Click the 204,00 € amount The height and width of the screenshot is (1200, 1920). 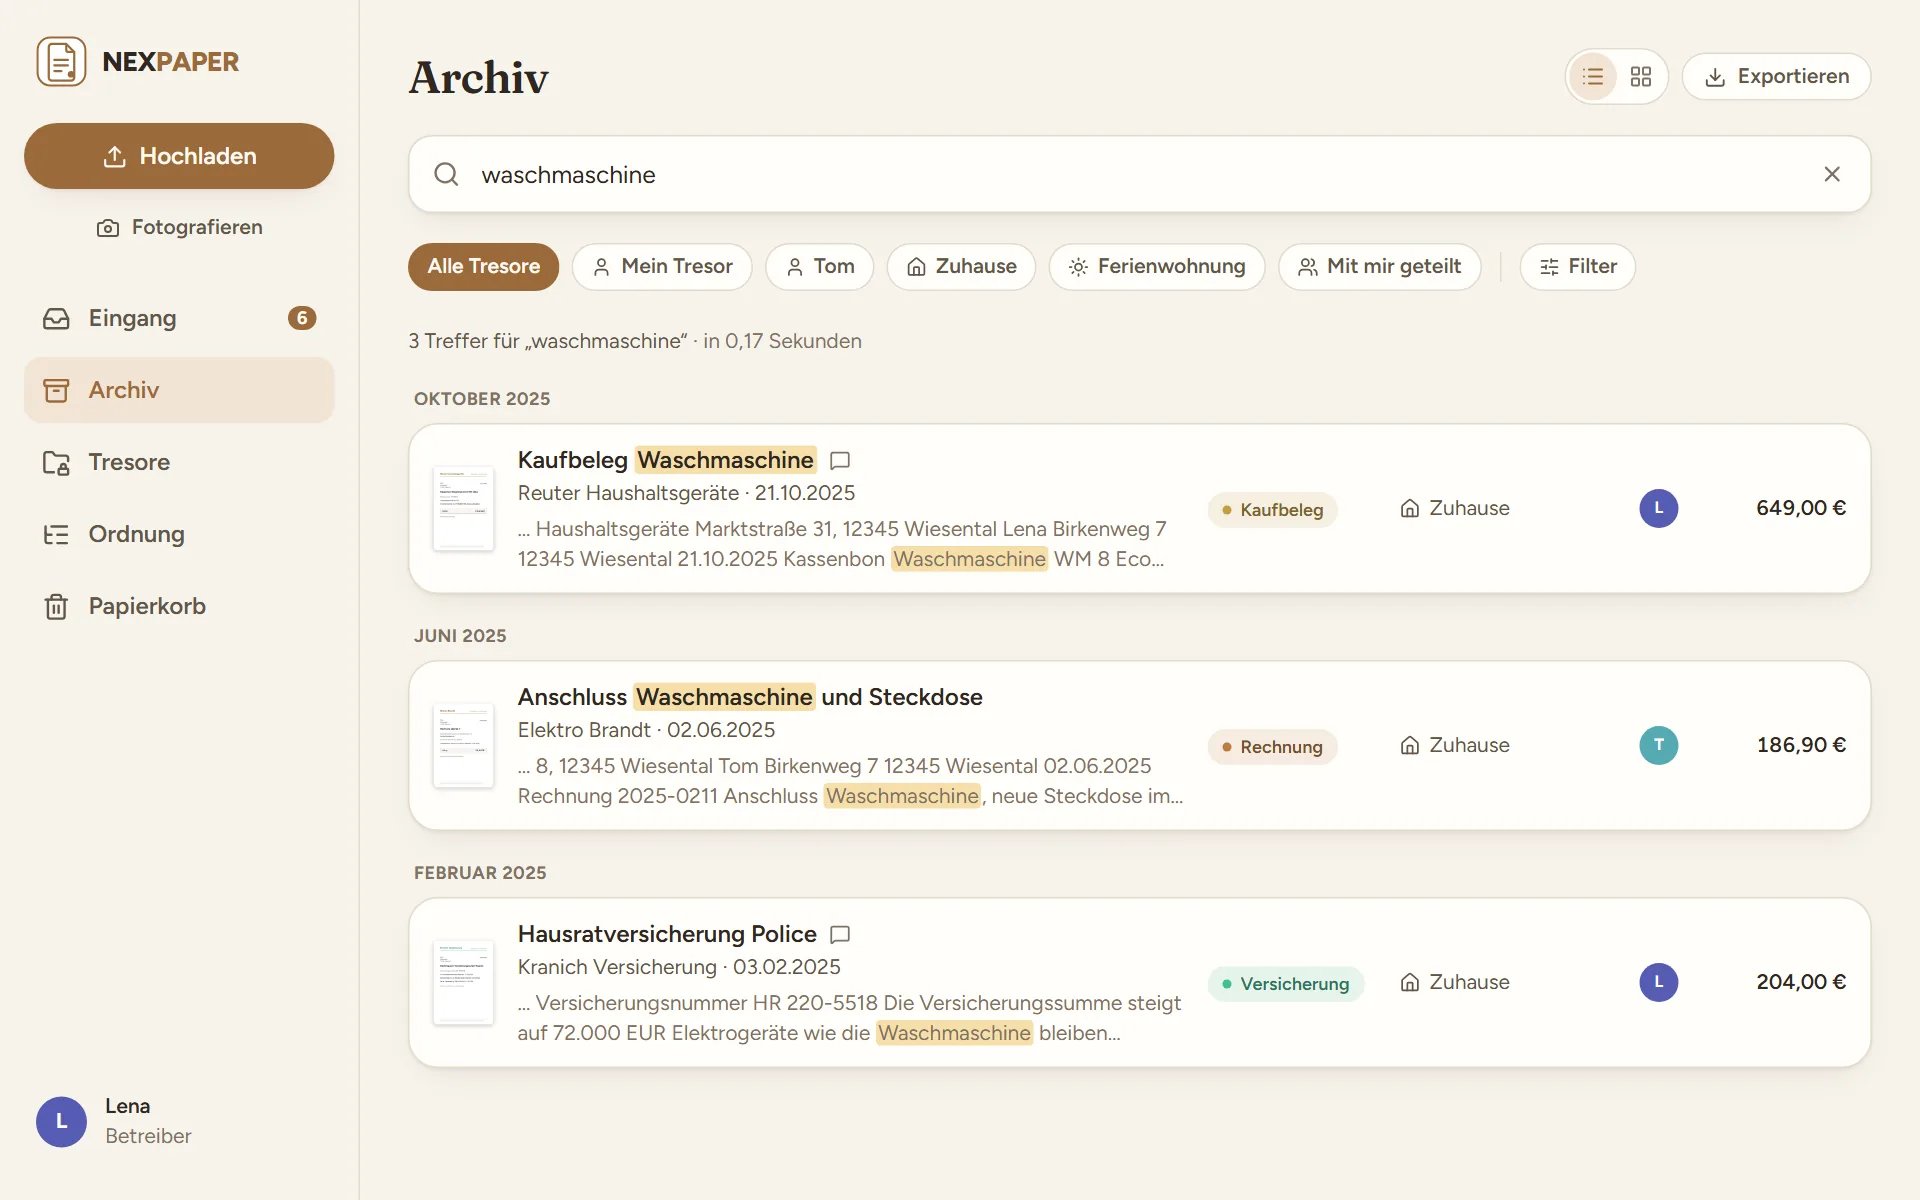pyautogui.click(x=1800, y=982)
